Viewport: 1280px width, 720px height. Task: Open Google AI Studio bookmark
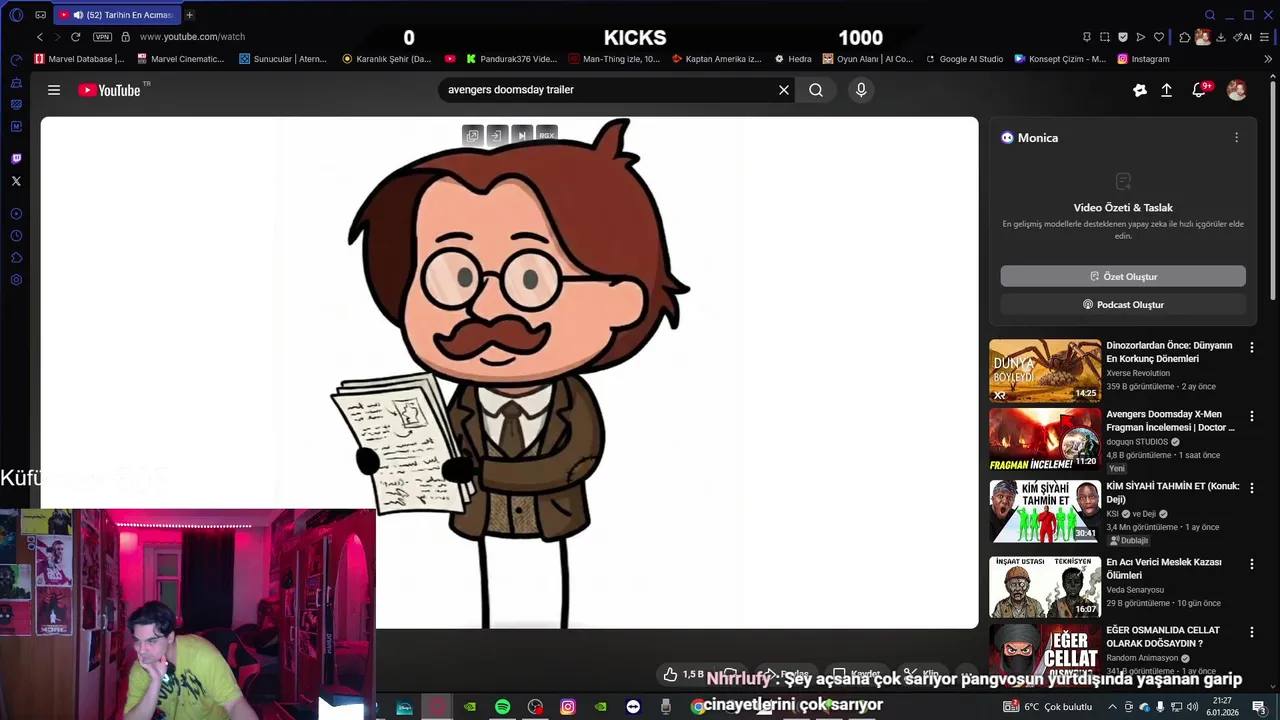(x=964, y=59)
